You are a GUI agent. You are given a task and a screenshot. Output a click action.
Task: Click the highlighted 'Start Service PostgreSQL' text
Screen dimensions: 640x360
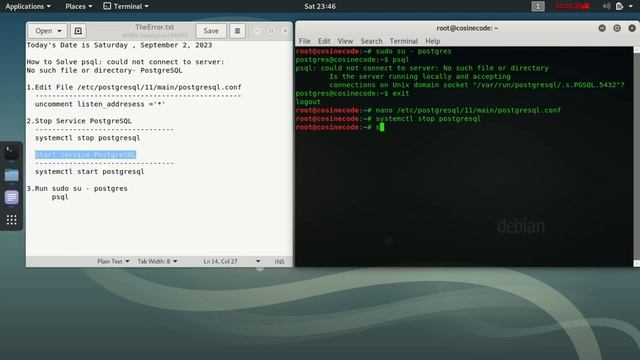point(85,155)
